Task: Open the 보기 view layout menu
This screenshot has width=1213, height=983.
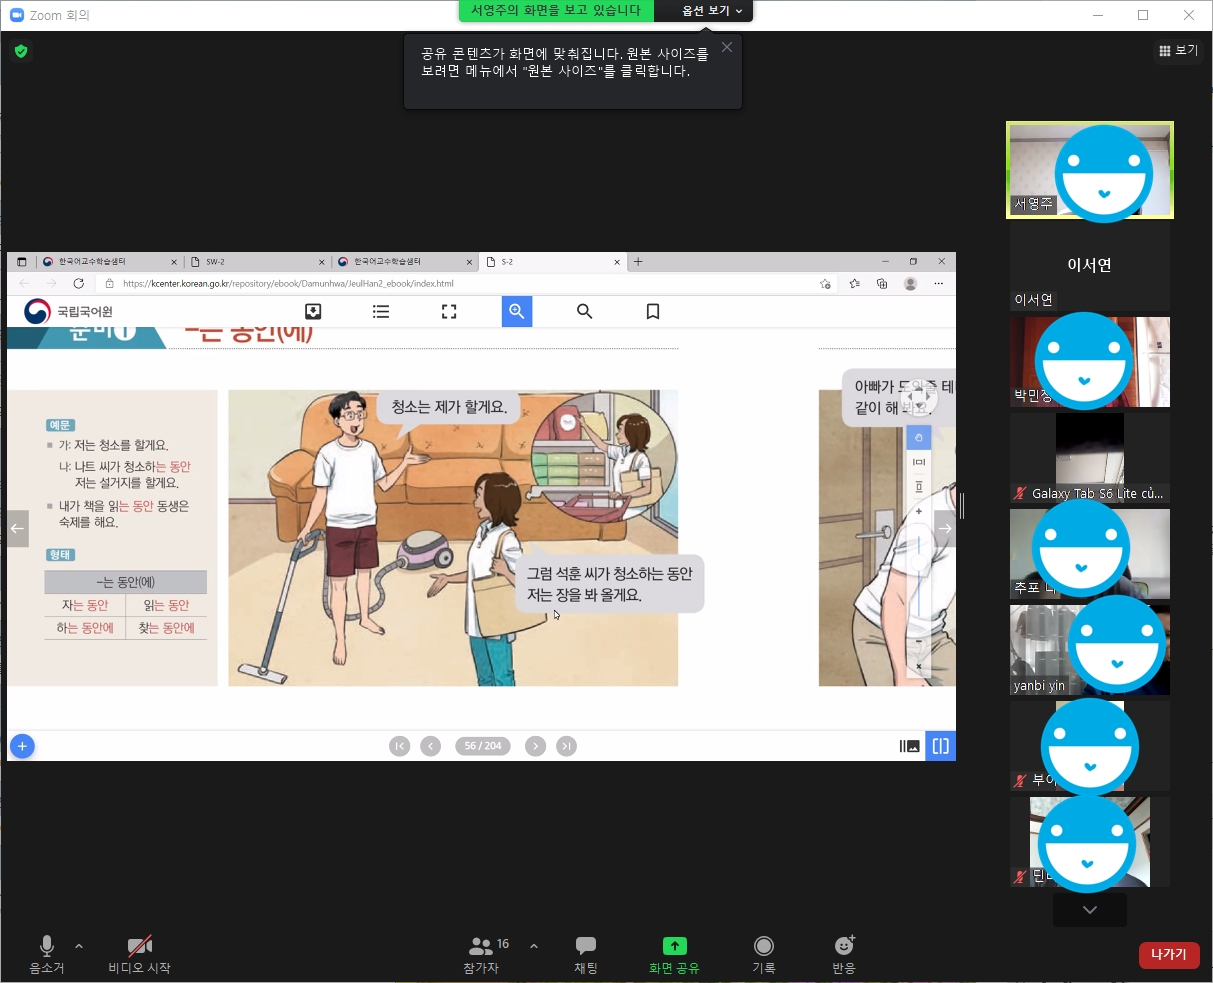Action: [1178, 50]
